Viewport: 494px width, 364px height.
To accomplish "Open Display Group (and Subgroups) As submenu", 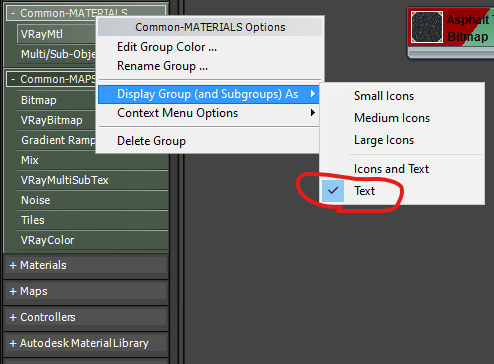I will click(208, 94).
